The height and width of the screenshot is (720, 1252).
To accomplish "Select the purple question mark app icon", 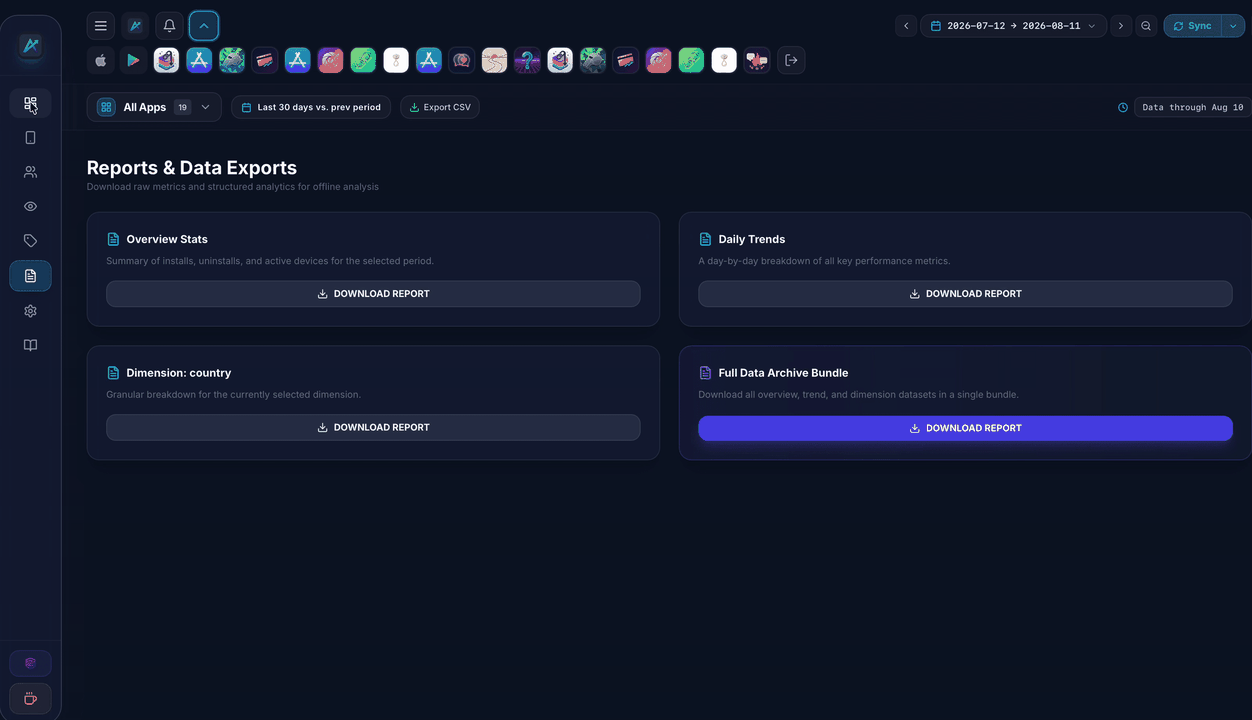I will tap(527, 60).
